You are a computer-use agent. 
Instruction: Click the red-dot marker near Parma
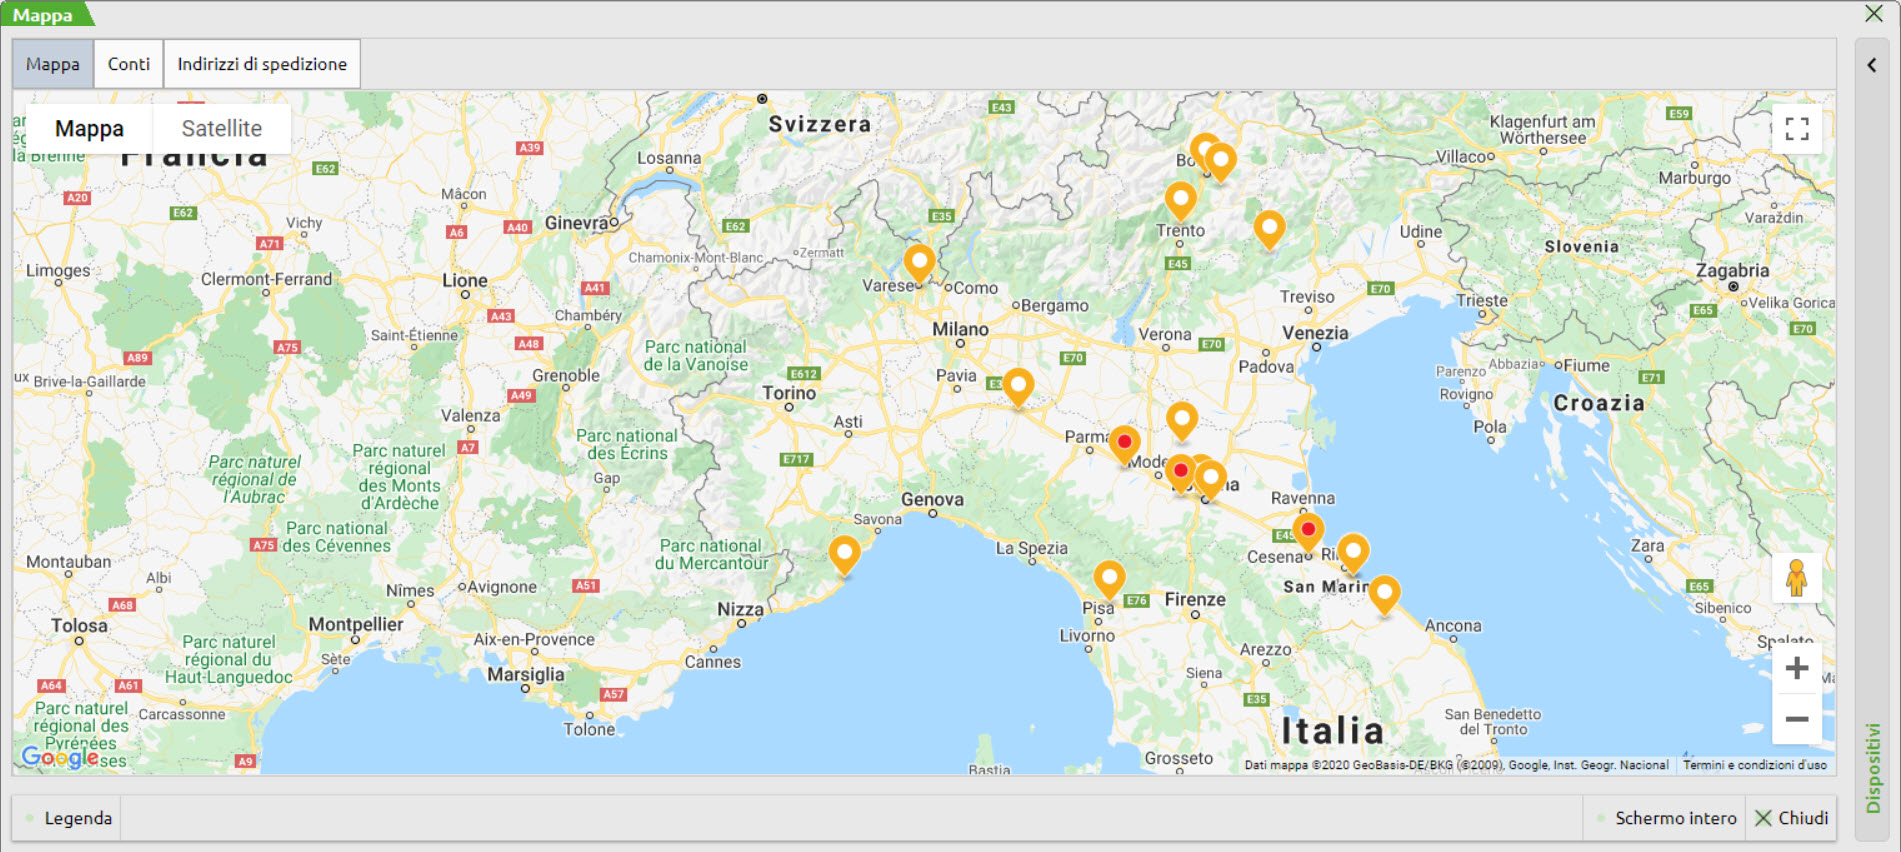point(1124,443)
